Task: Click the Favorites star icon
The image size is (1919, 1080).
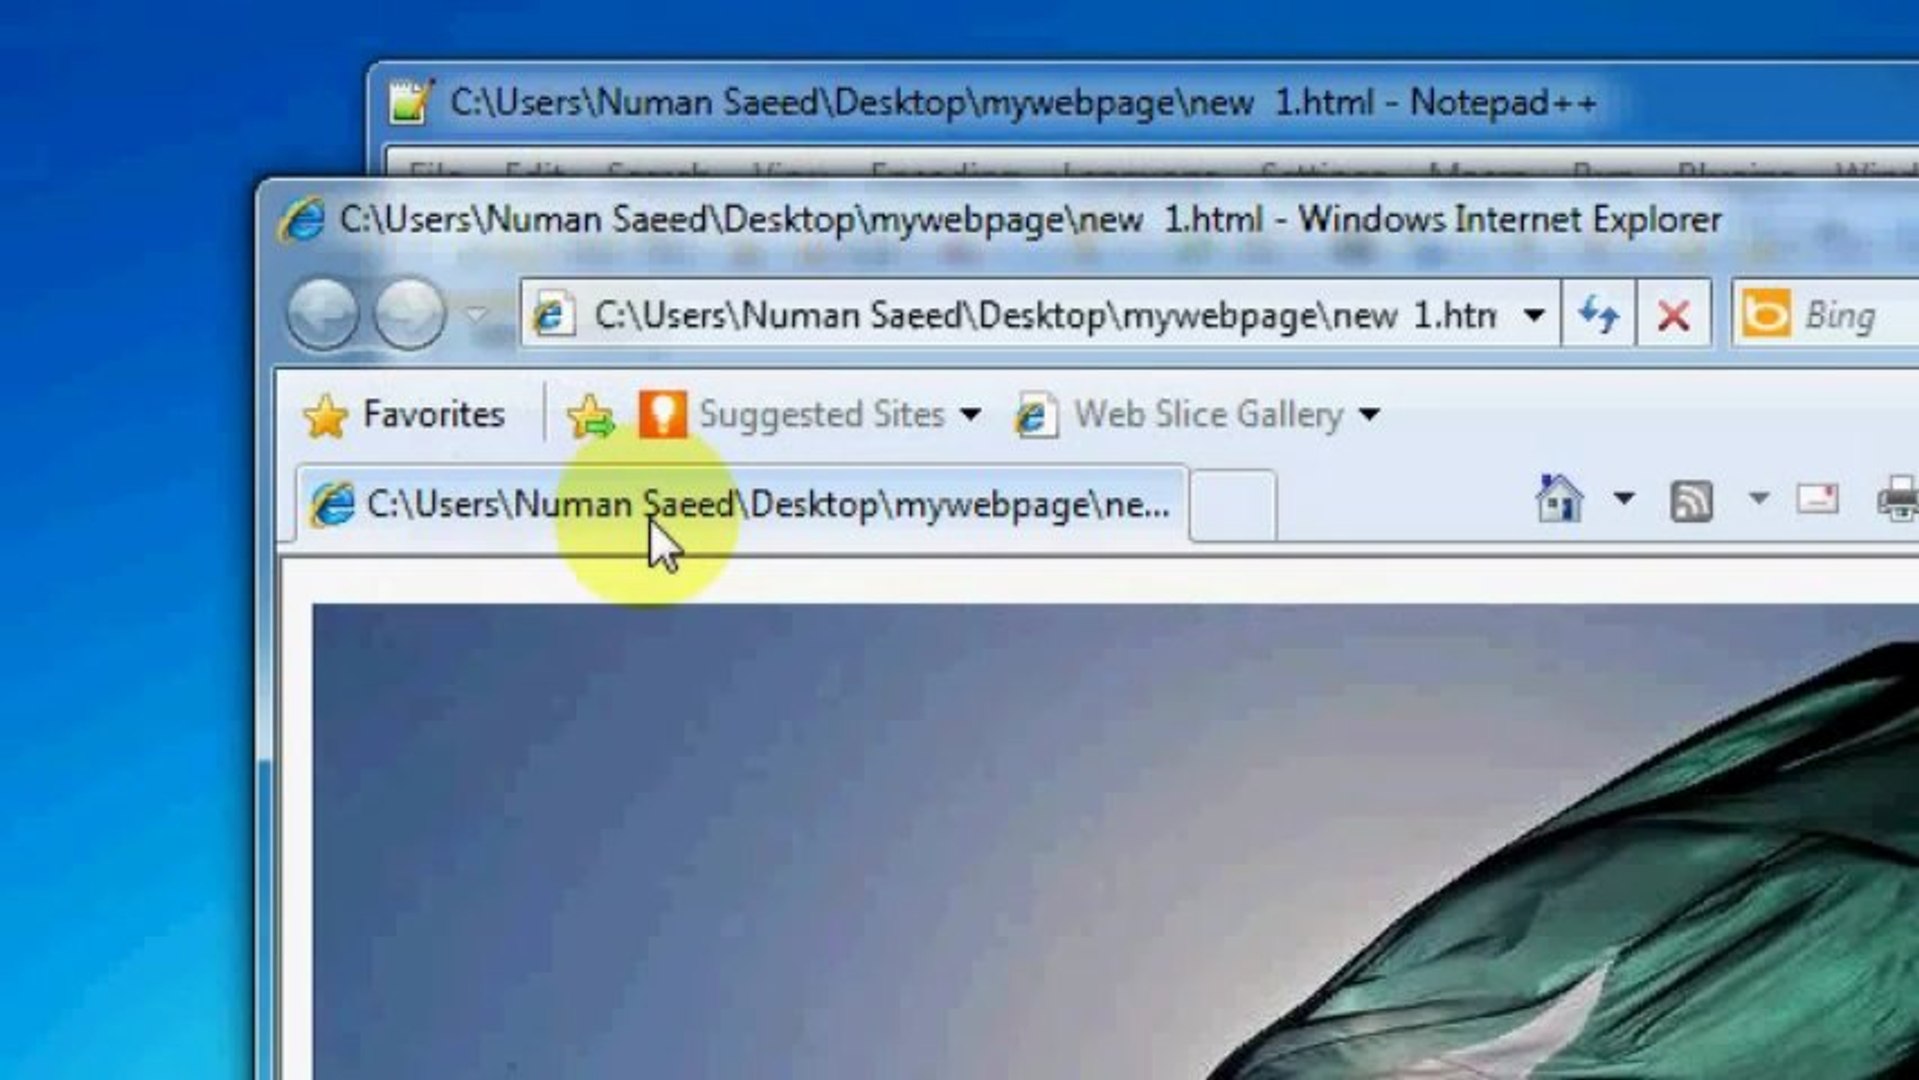Action: 325,415
